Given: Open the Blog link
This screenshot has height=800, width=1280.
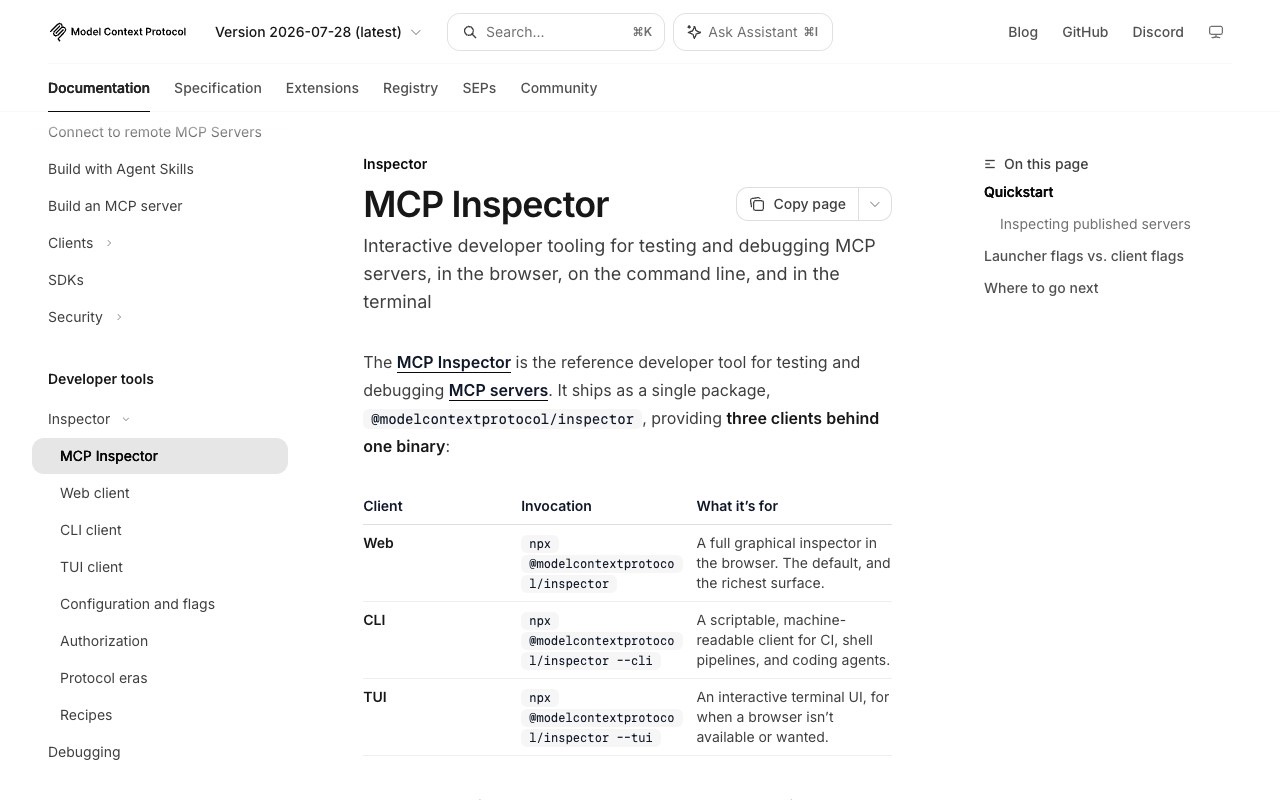Looking at the screenshot, I should tap(1023, 32).
